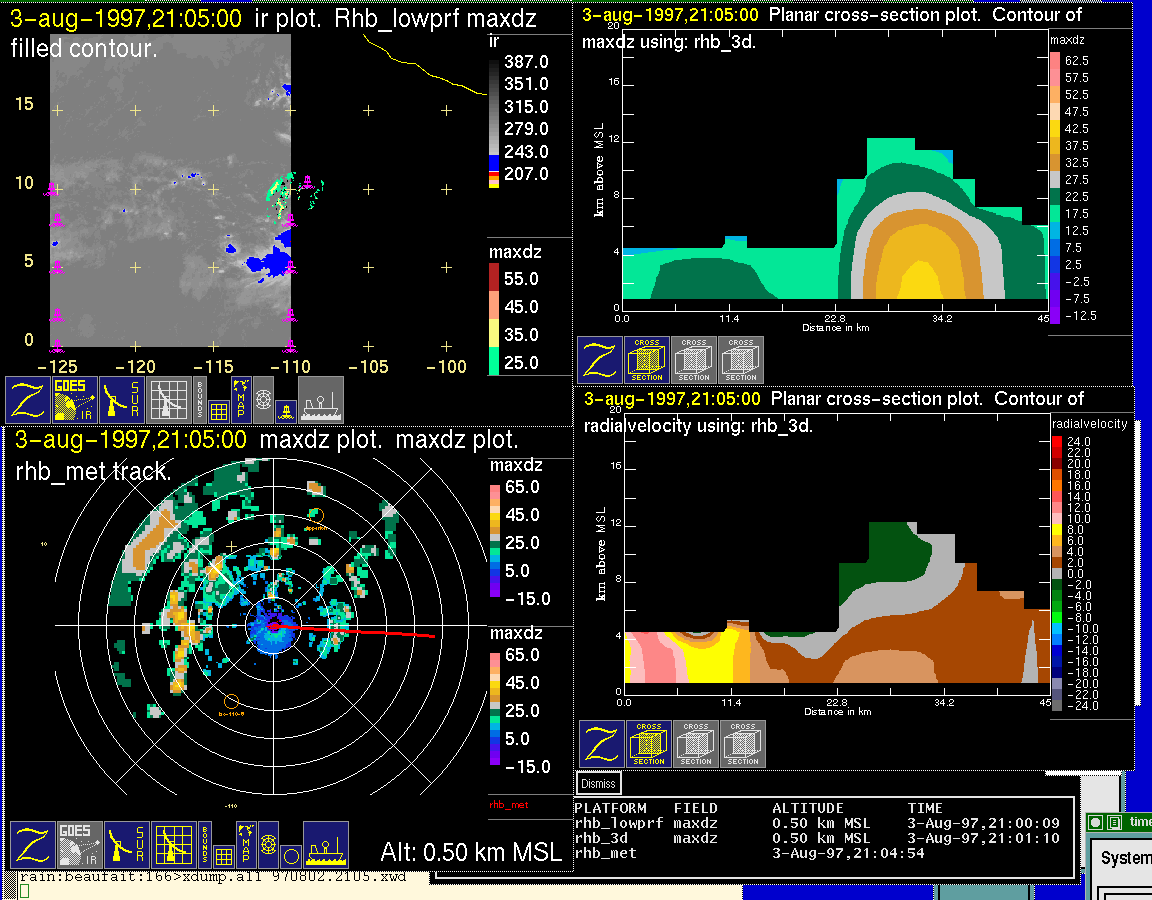1152x900 pixels.
Task: Enable the last gray cross-section icon in the top-right window
Action: point(741,360)
